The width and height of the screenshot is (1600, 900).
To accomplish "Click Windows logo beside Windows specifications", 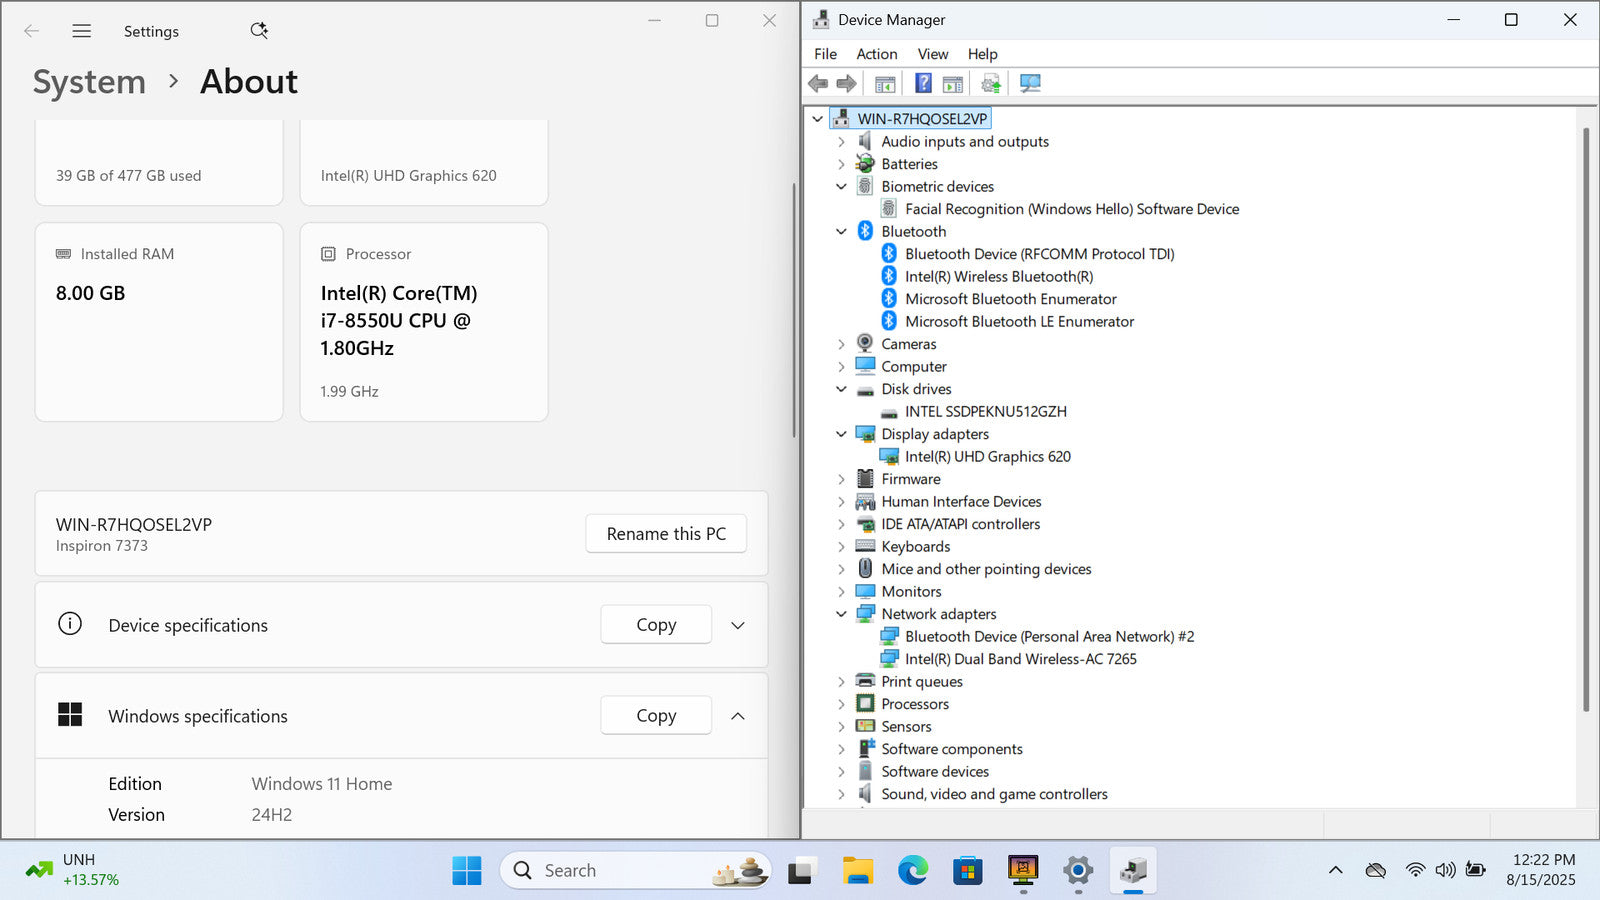I will tap(70, 714).
